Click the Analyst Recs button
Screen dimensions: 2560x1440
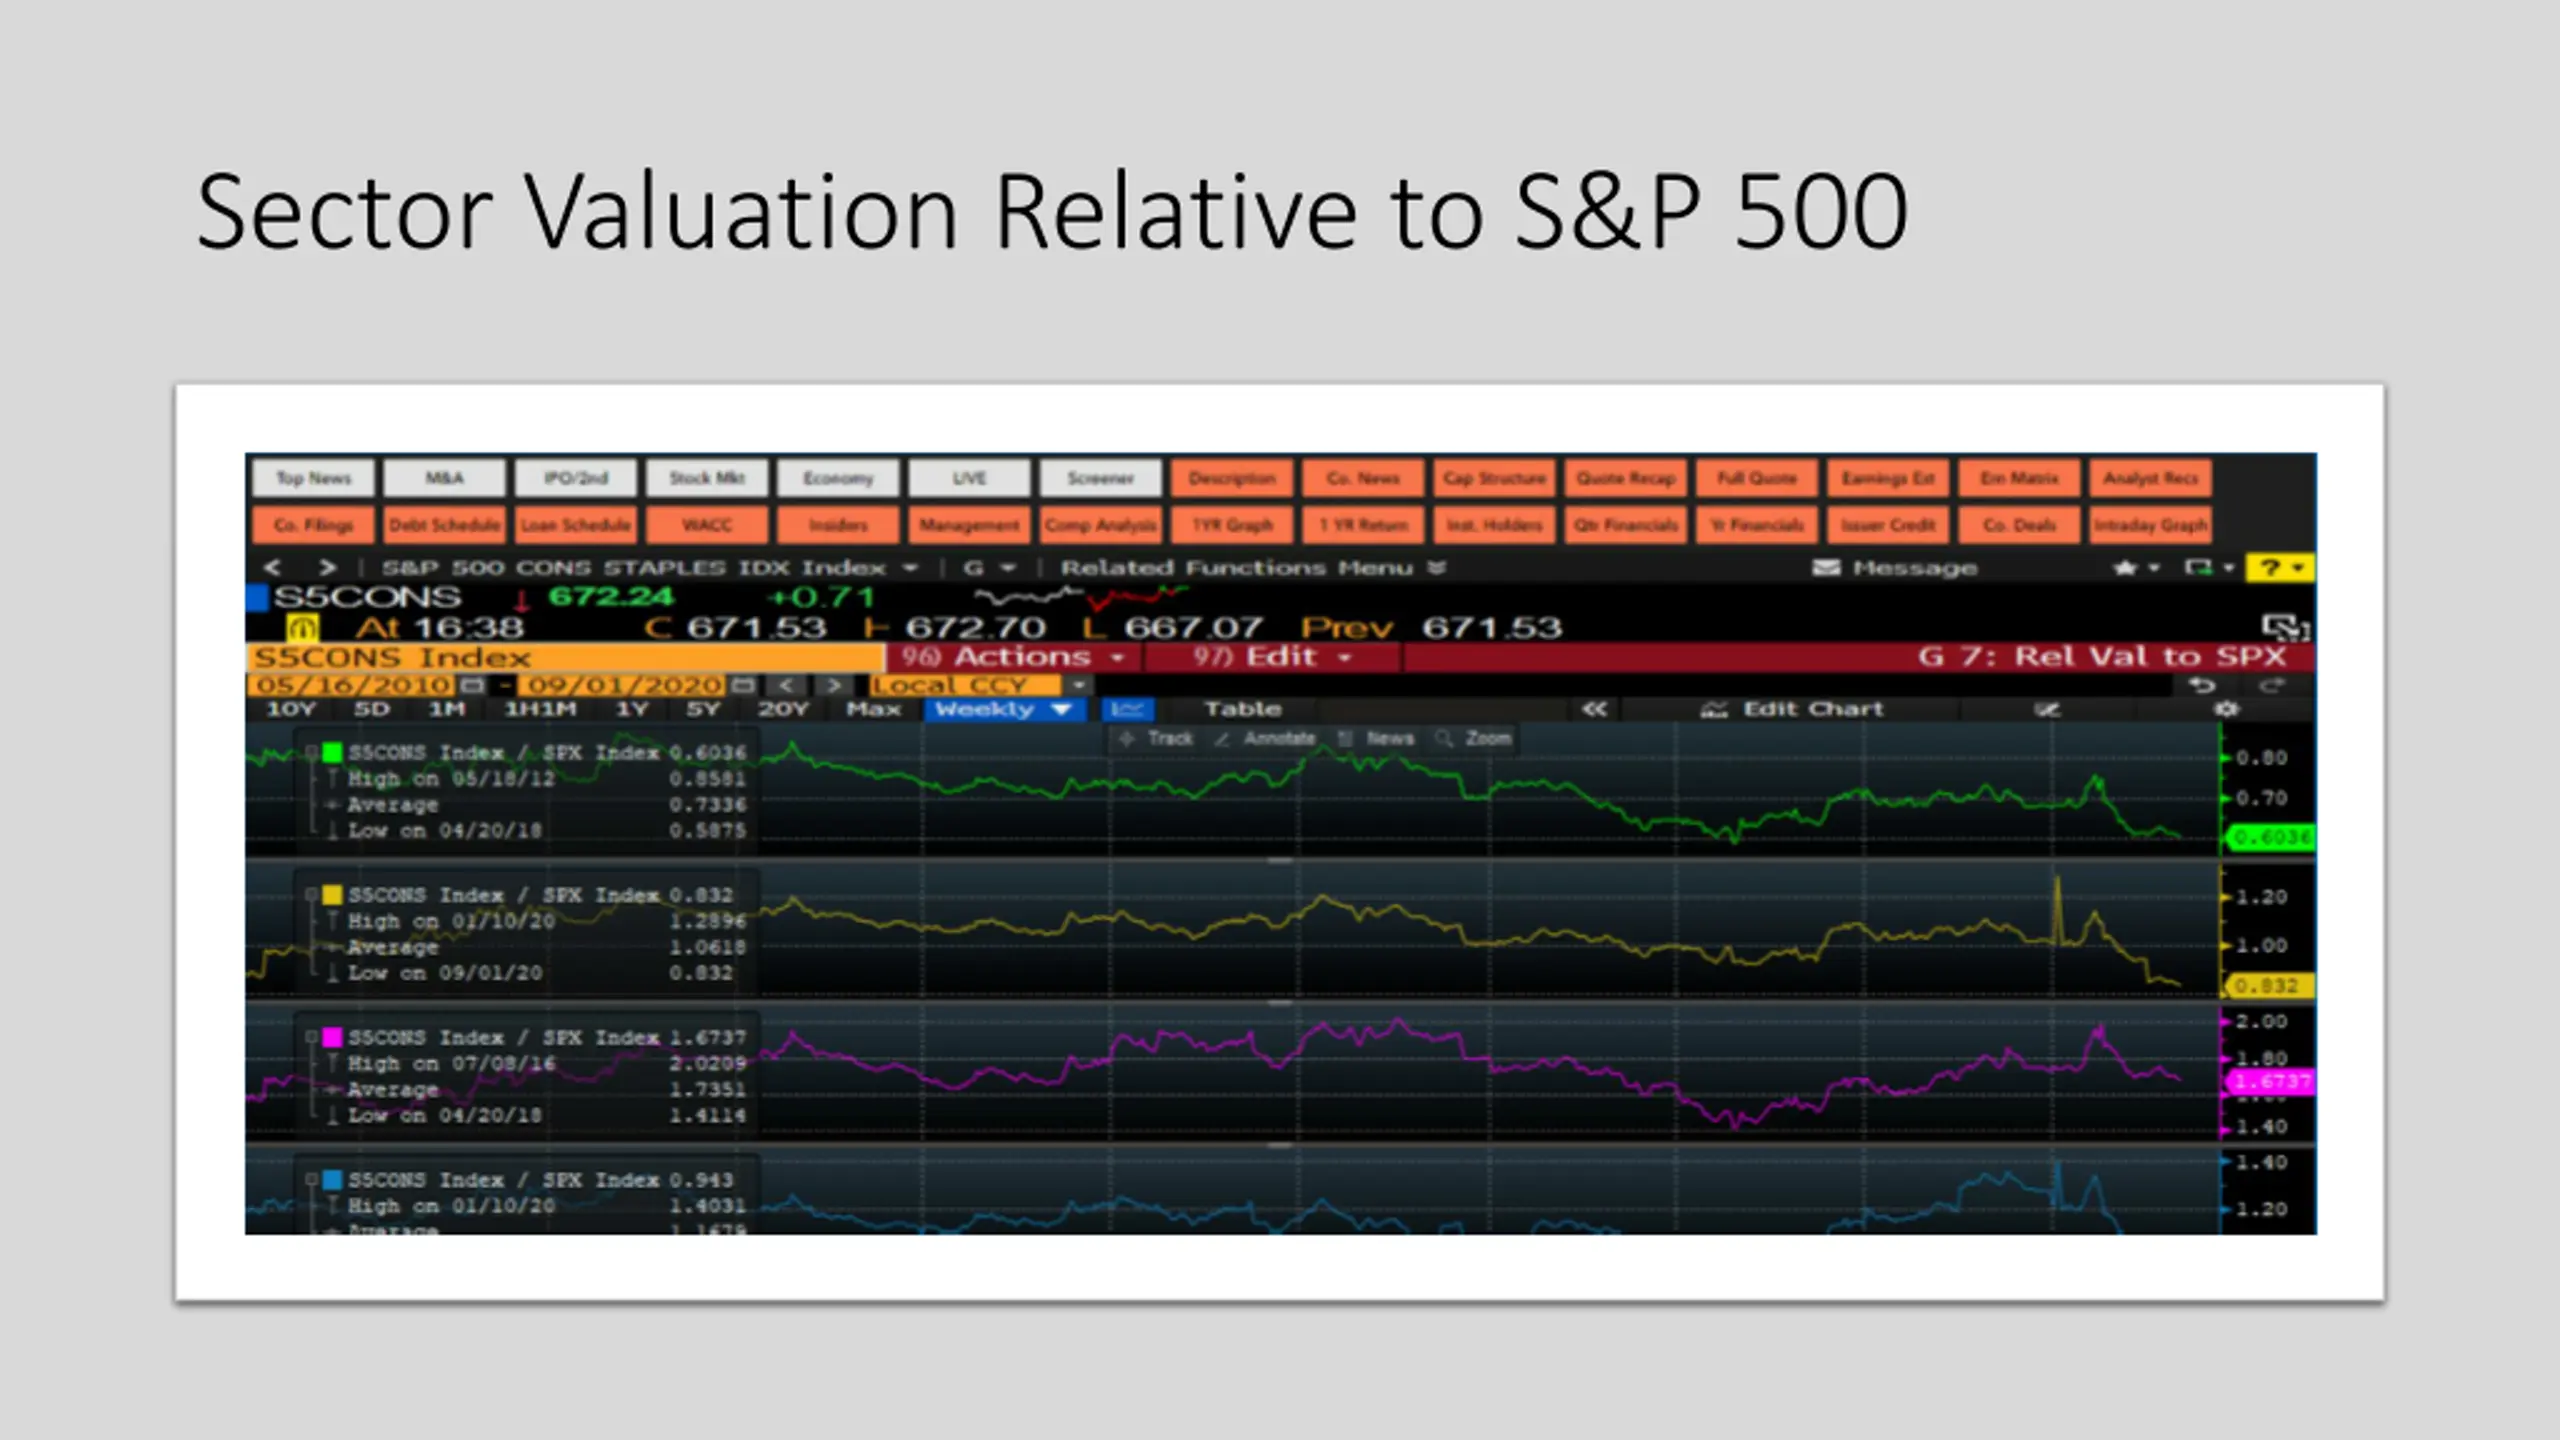tap(2150, 478)
